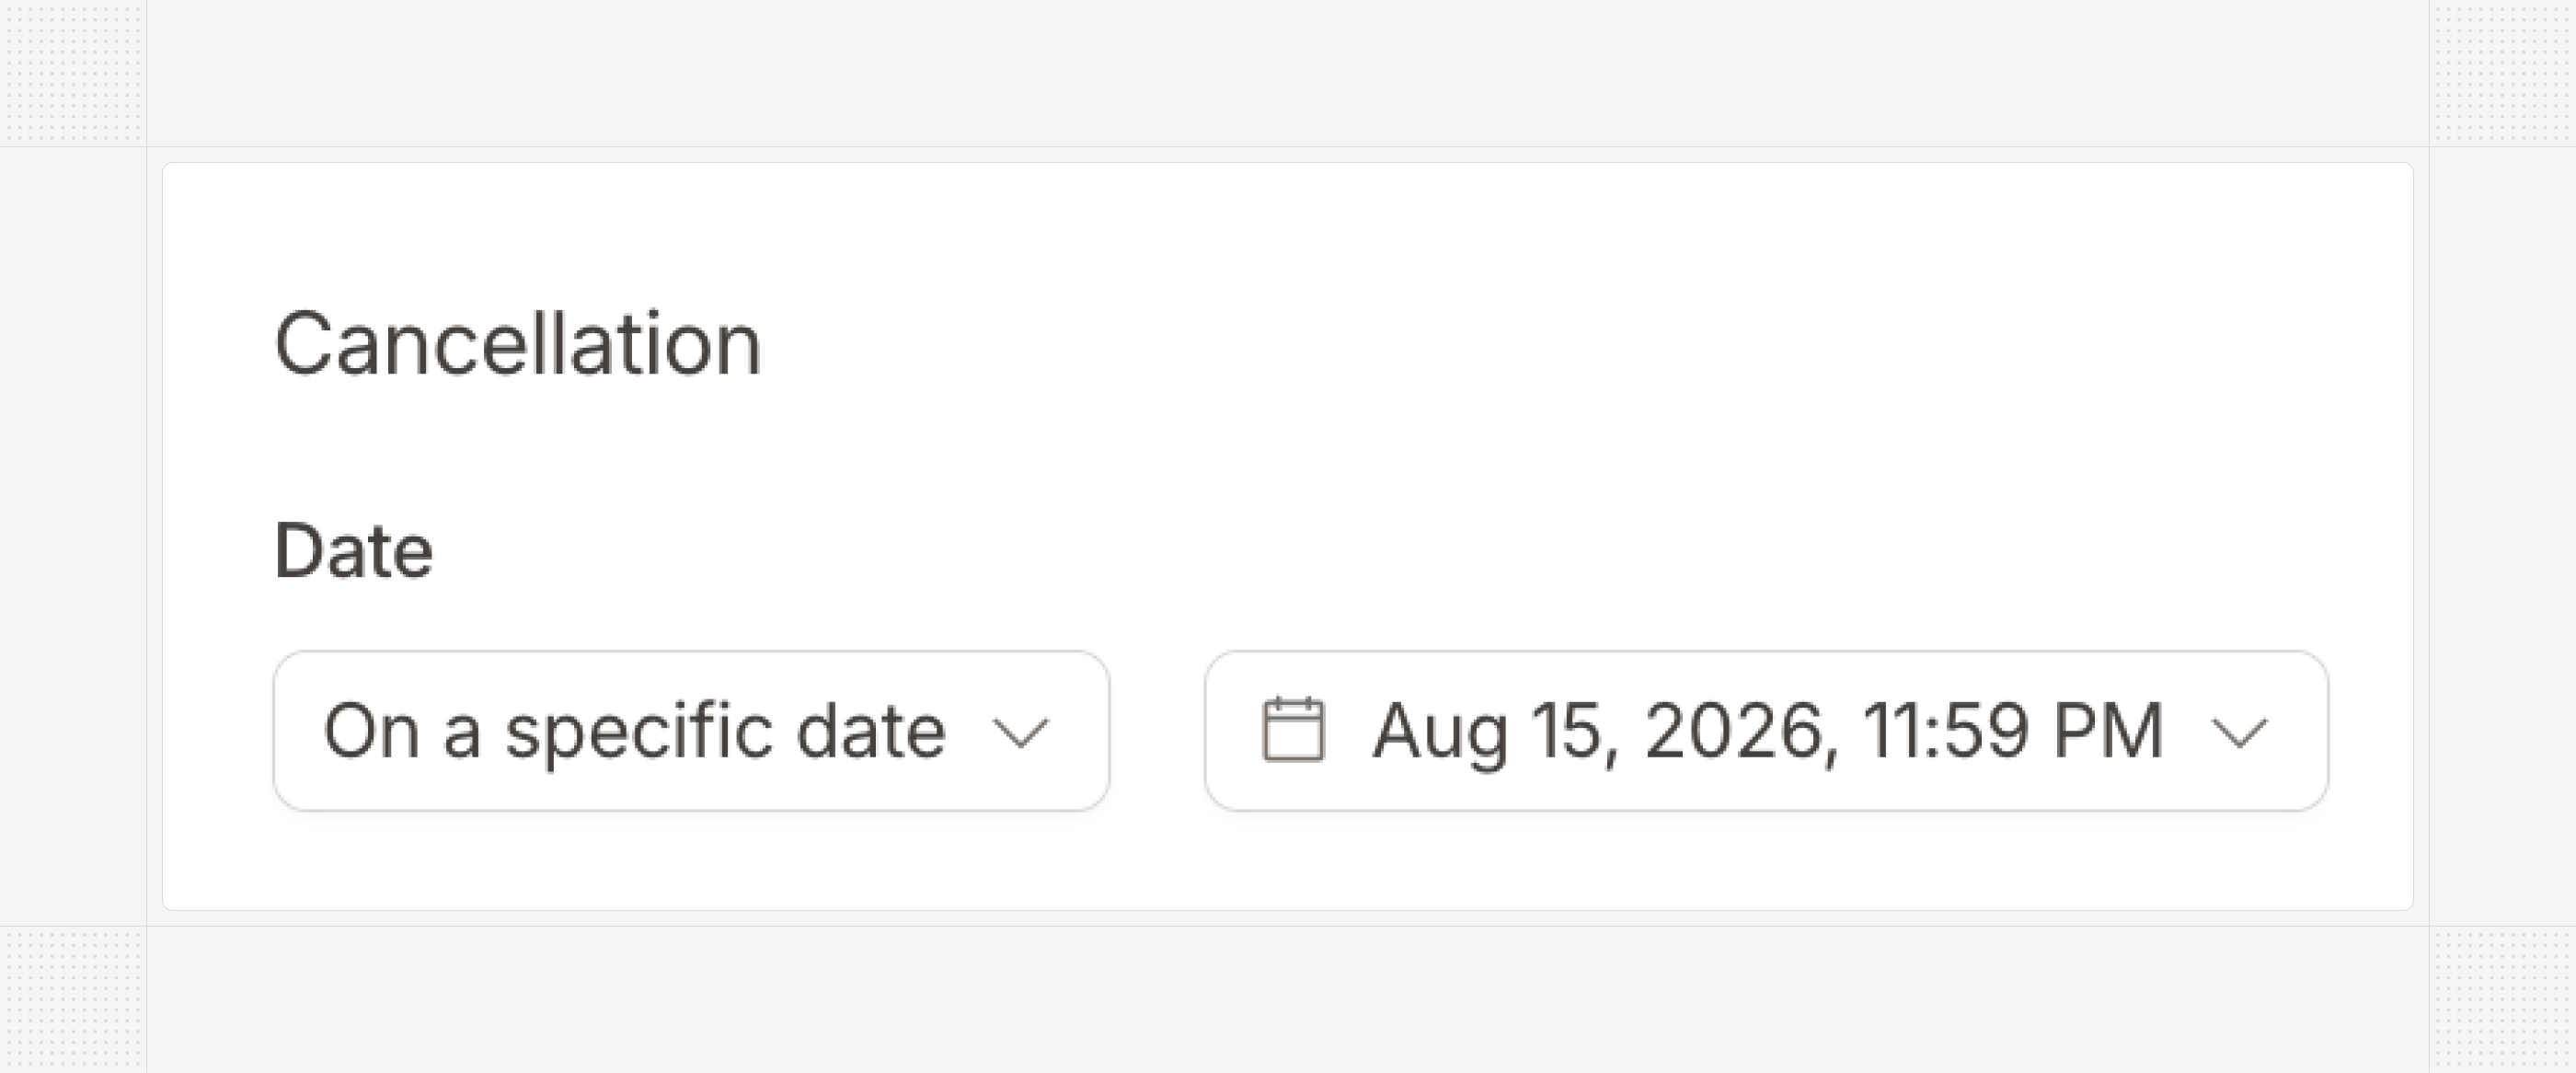Click the 'Date' field label
This screenshot has width=2576, height=1073.
(x=353, y=551)
